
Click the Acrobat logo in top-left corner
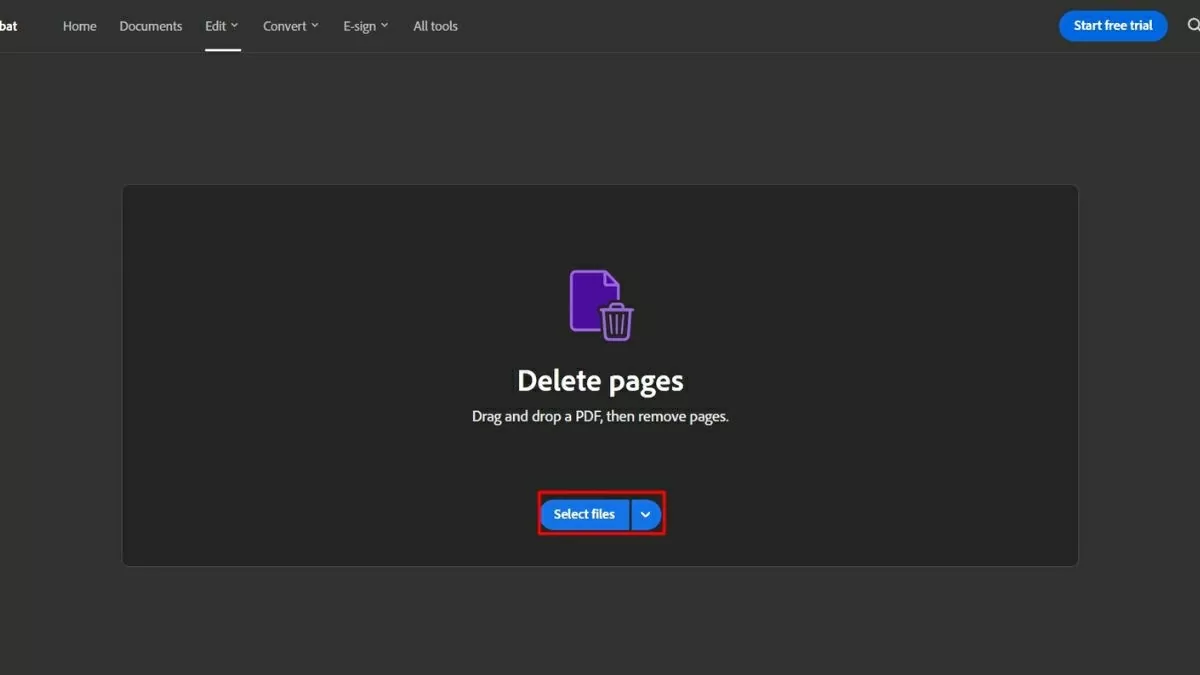pos(8,26)
